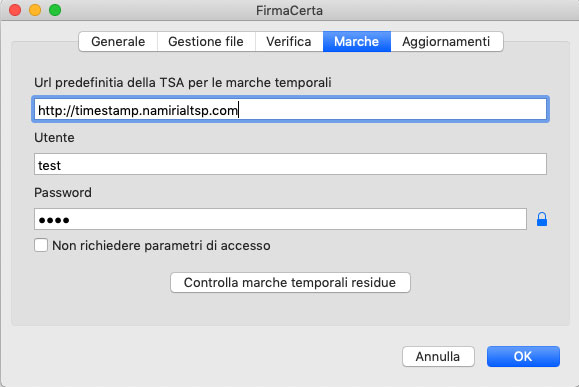Cancel with the Annulla button
Viewport: 579px width, 387px height.
(438, 356)
